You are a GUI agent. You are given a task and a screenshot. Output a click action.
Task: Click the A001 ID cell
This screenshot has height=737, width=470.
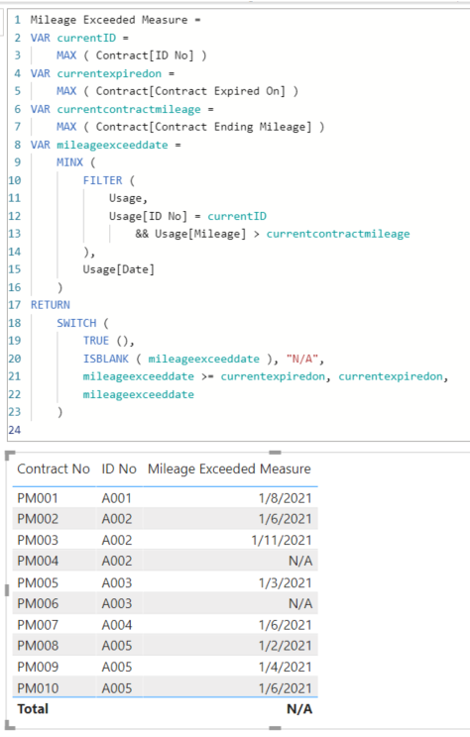click(x=117, y=498)
